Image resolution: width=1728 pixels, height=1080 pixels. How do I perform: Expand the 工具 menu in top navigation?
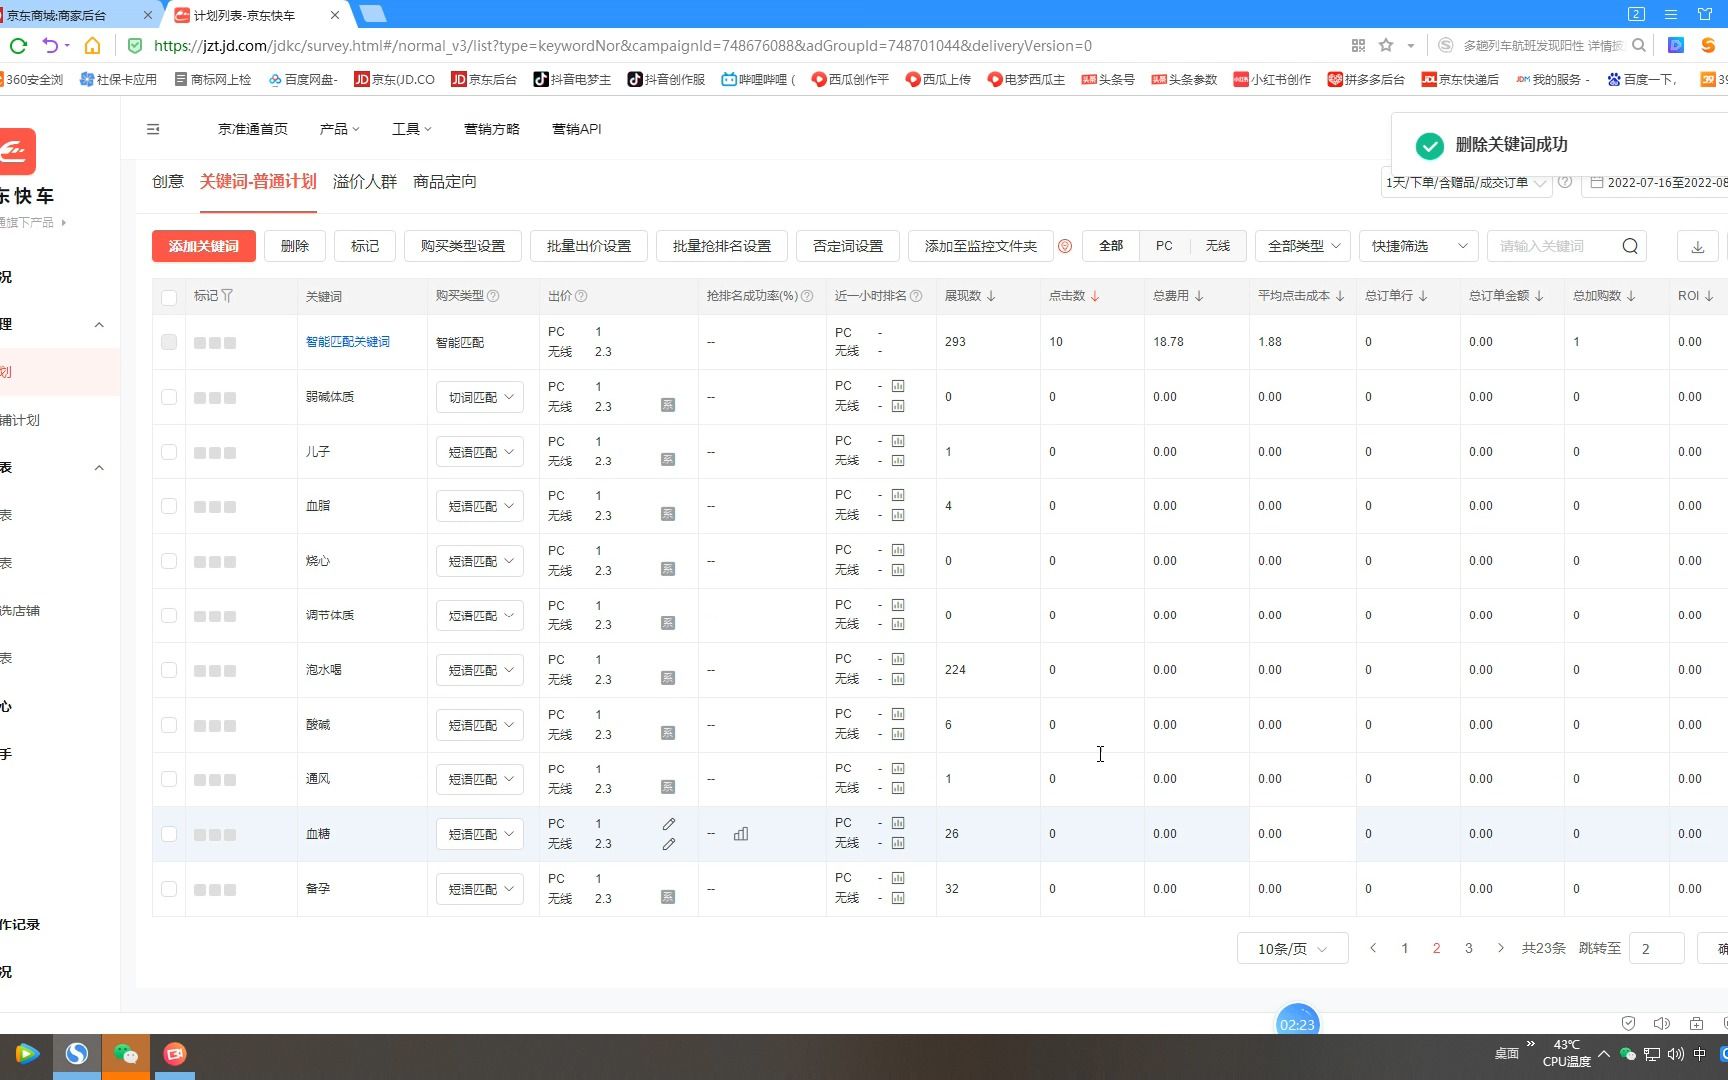[411, 129]
